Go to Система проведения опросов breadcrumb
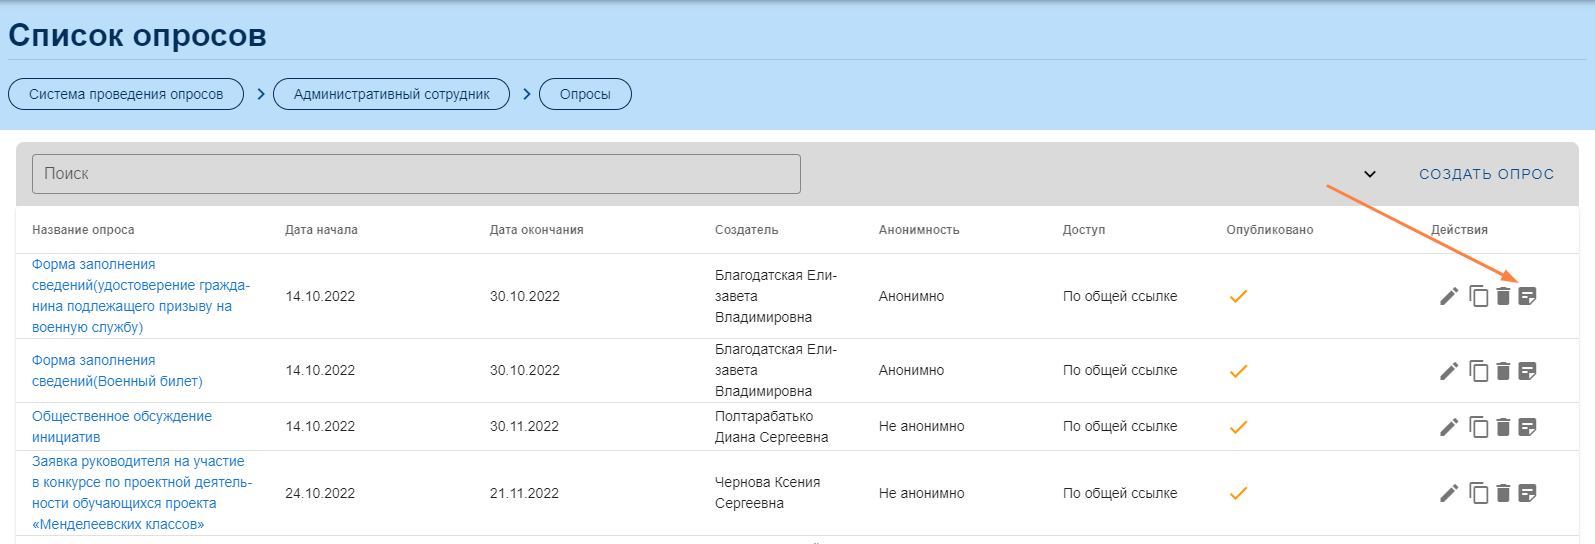Image resolution: width=1595 pixels, height=544 pixels. tap(126, 94)
